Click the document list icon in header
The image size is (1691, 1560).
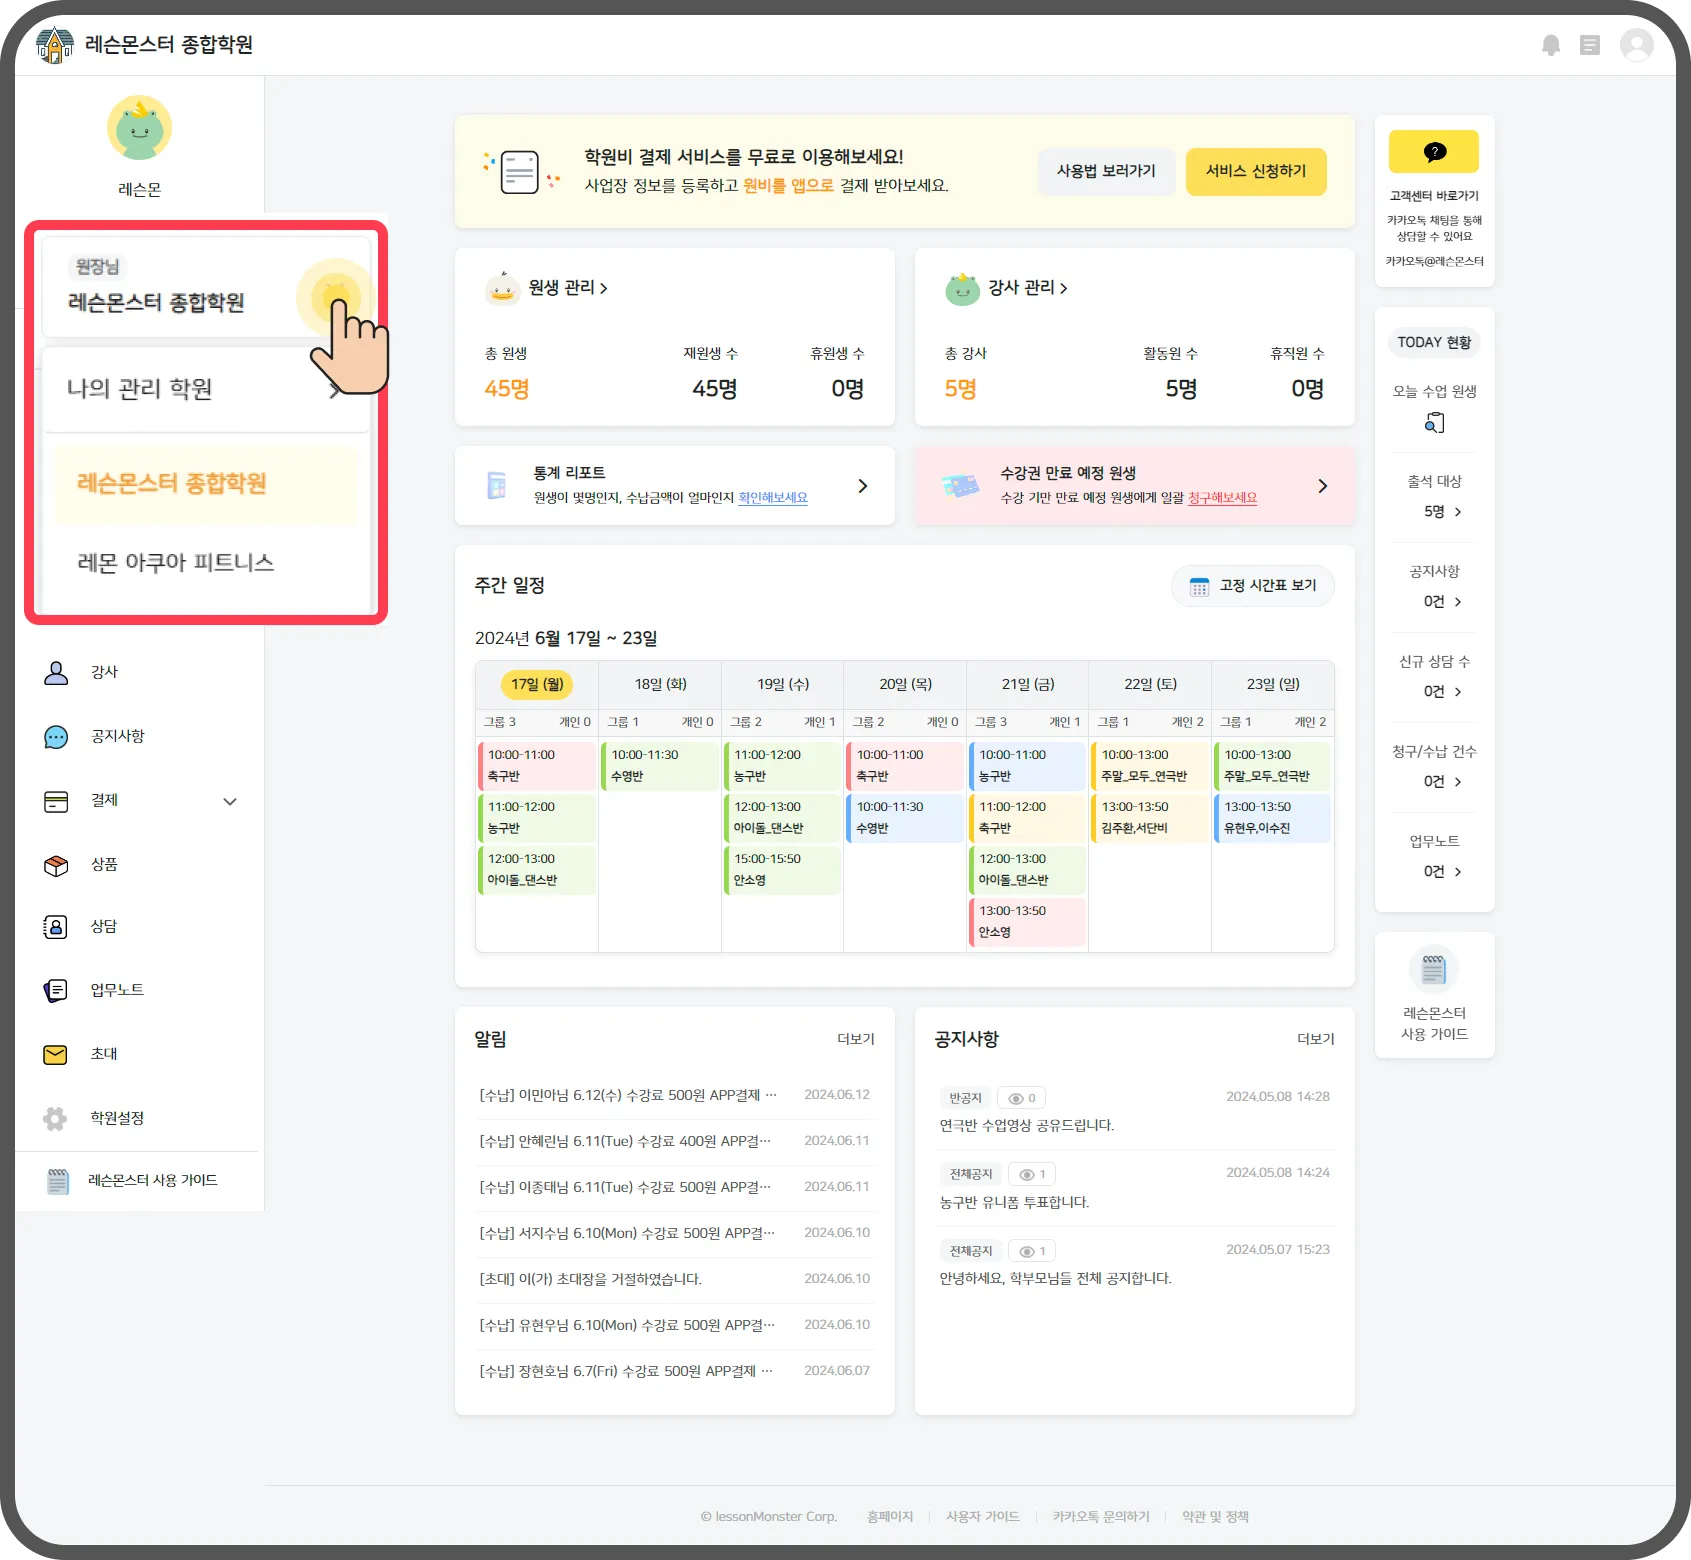coord(1590,45)
